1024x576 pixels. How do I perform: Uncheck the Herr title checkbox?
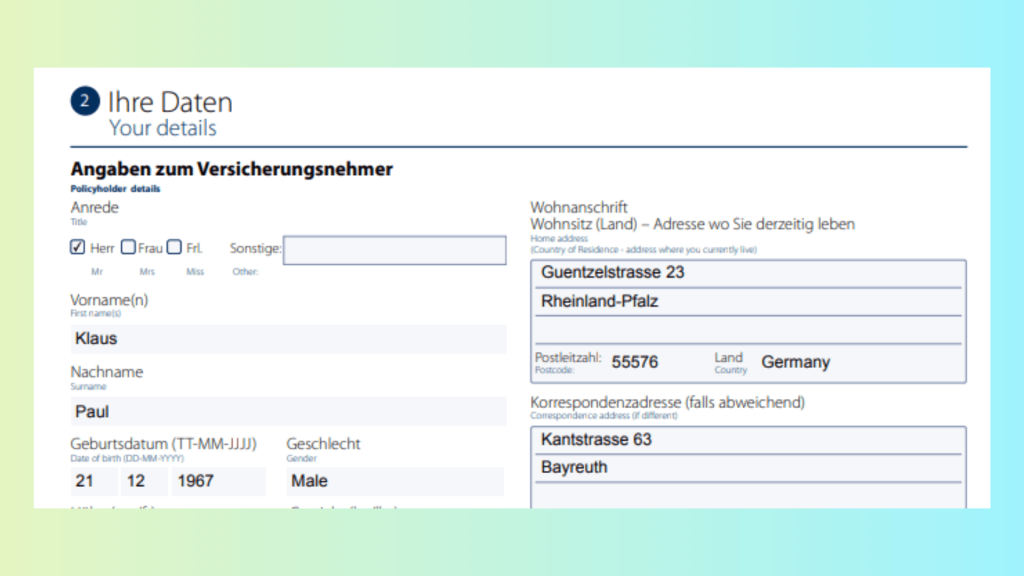(78, 247)
